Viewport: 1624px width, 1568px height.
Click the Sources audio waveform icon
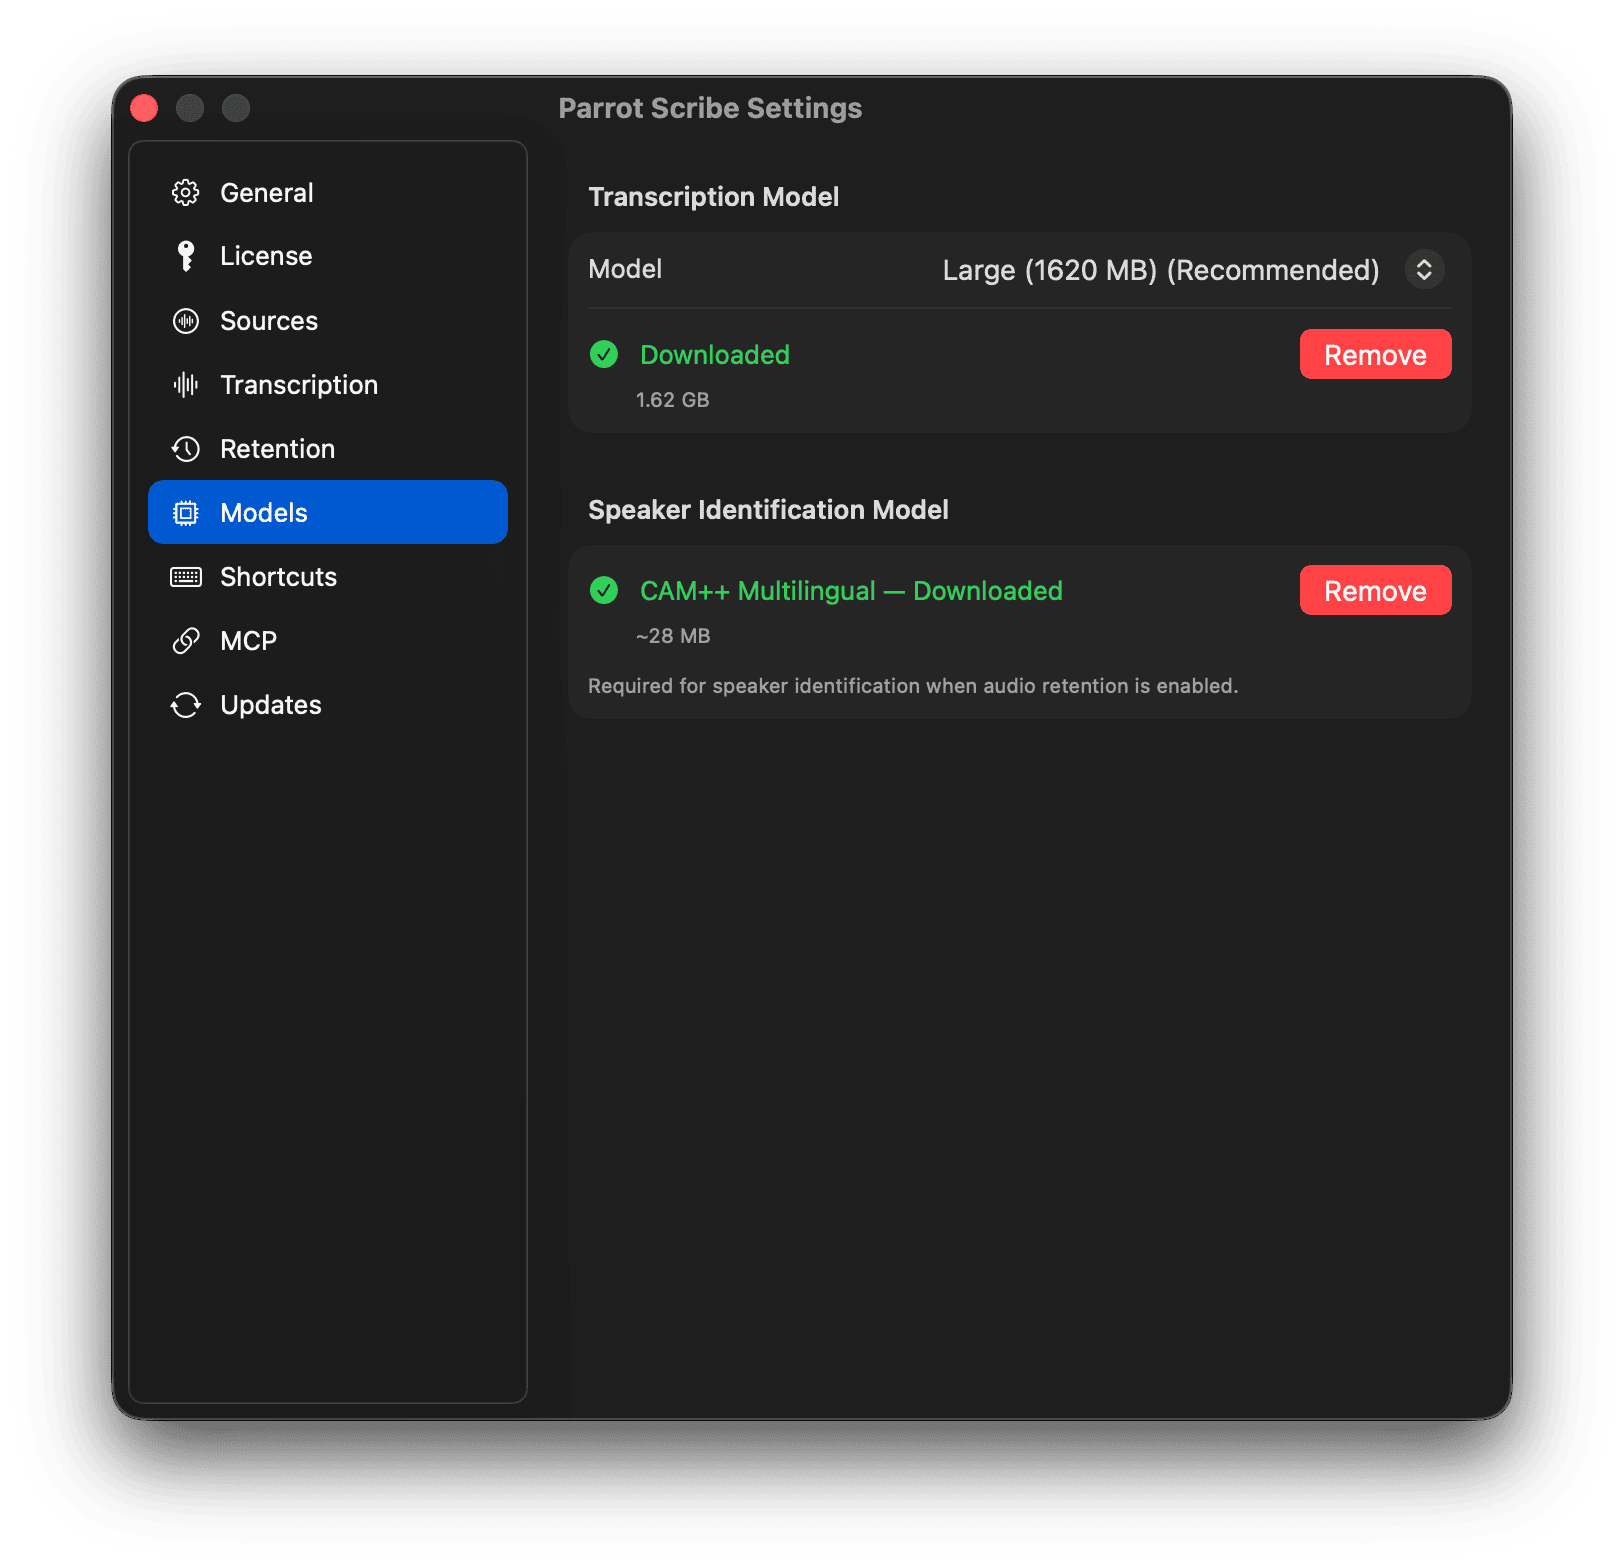(x=186, y=321)
